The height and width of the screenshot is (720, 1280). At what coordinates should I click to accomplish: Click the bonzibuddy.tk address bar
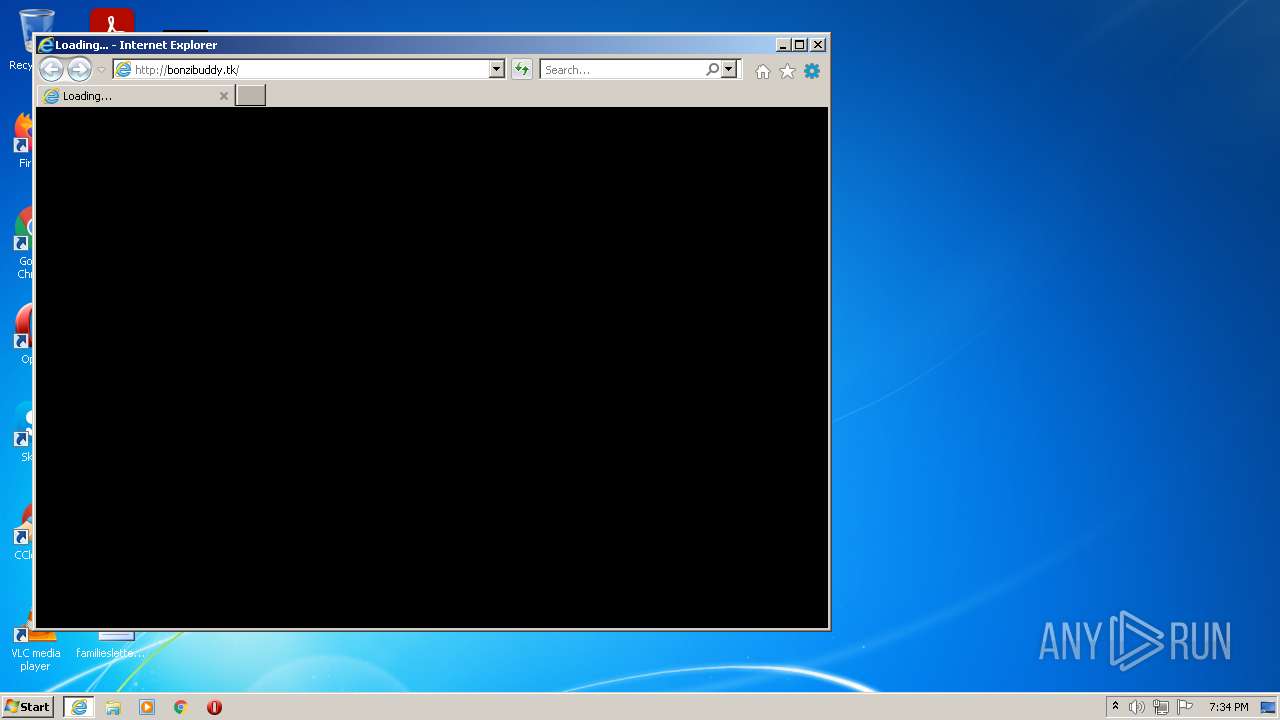pyautogui.click(x=300, y=69)
